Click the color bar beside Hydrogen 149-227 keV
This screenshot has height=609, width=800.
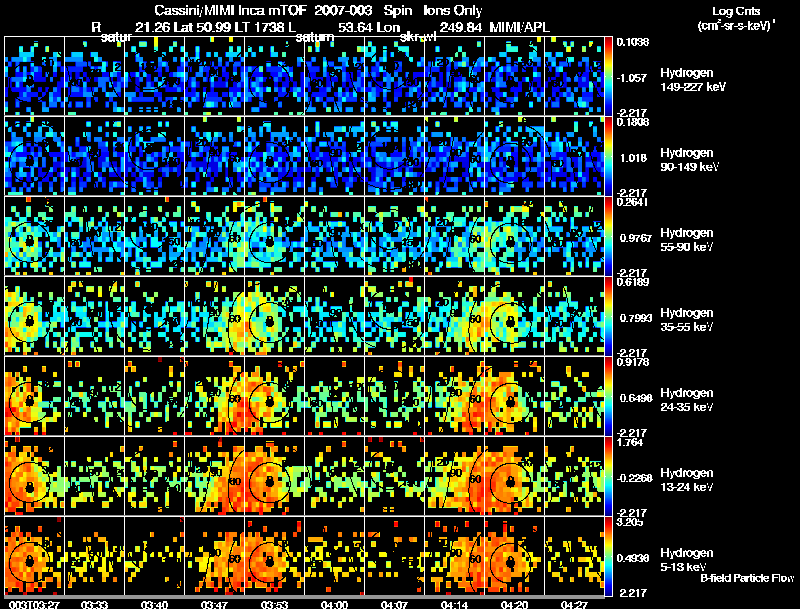[x=608, y=75]
